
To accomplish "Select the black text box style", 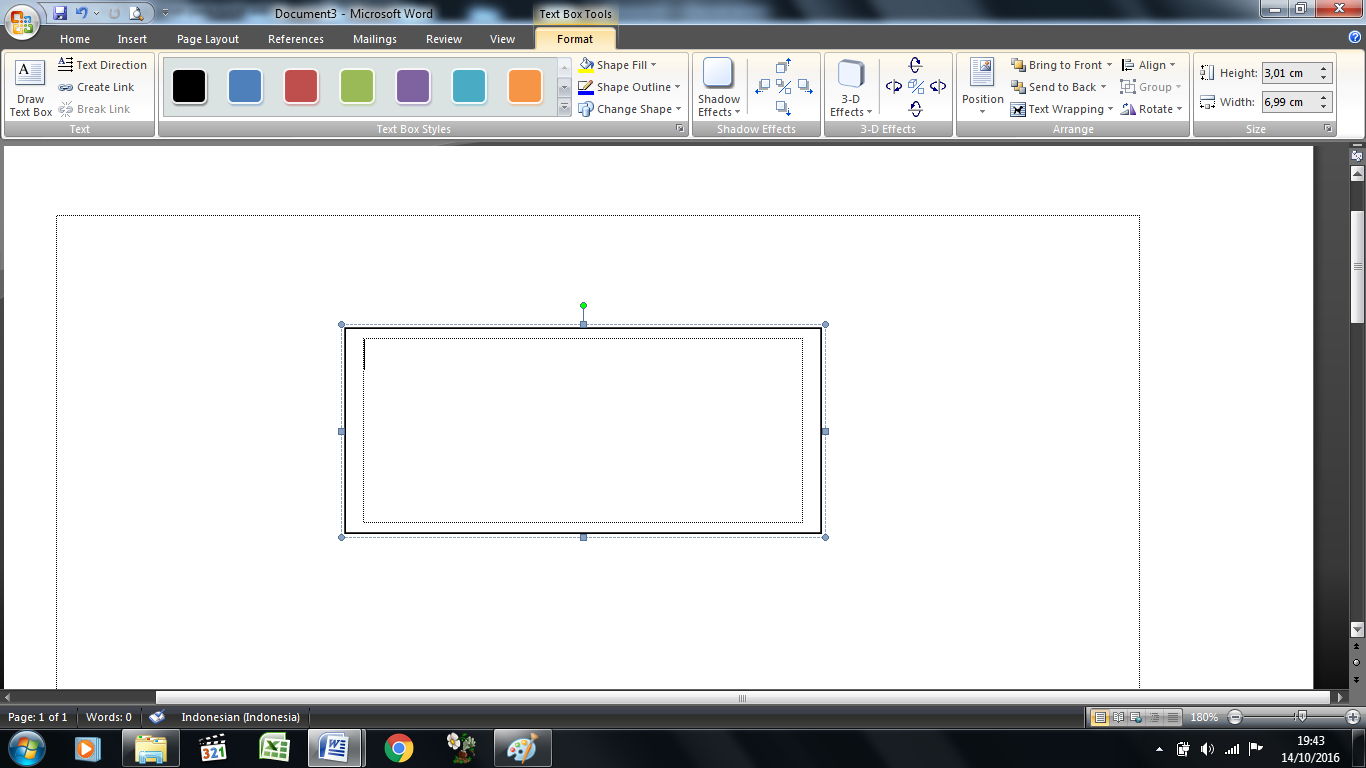I will [189, 87].
